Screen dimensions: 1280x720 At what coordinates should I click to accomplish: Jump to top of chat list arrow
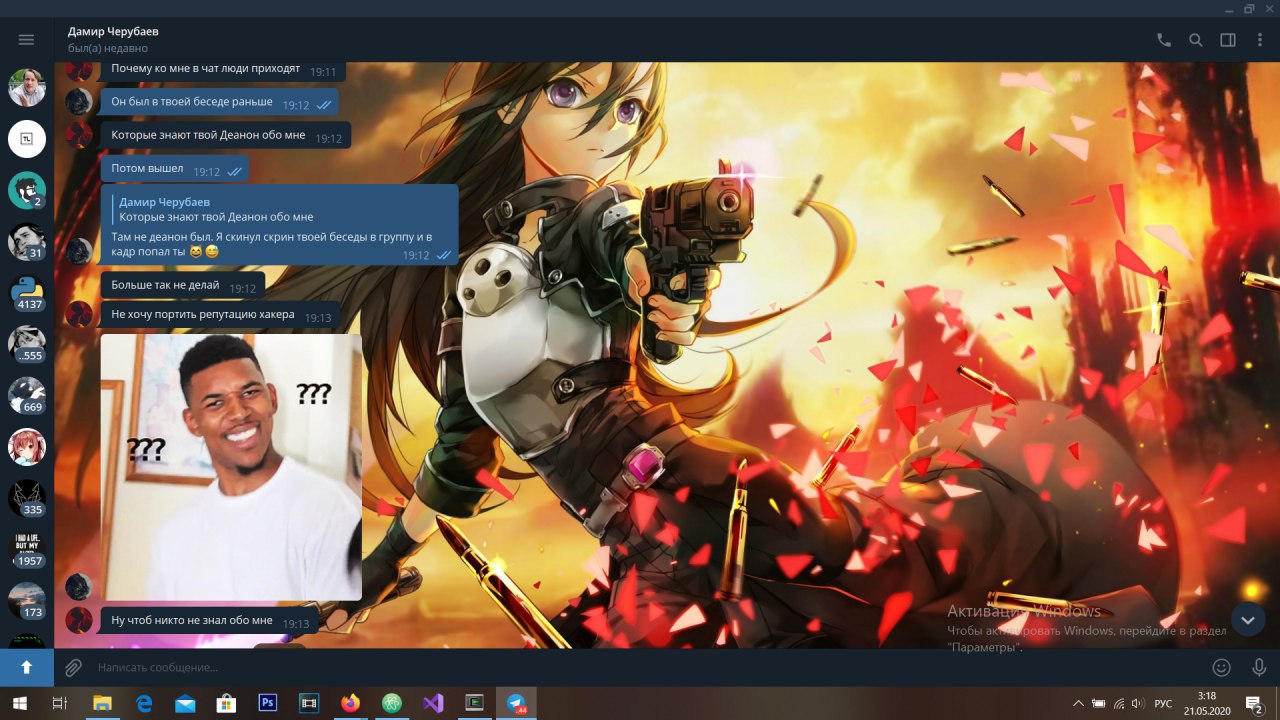coord(27,667)
